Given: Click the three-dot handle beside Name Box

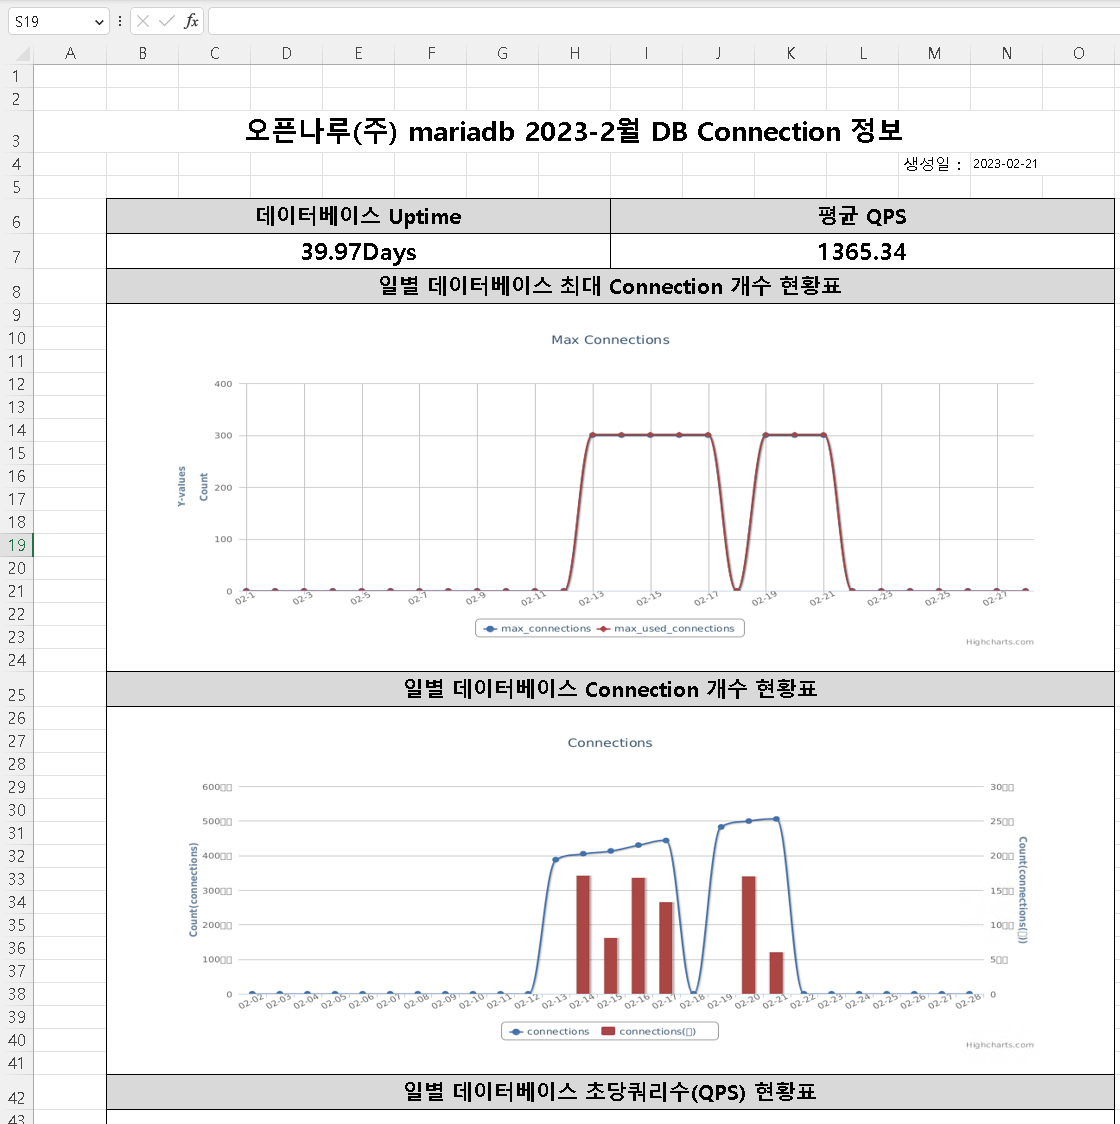Looking at the screenshot, I should [120, 21].
